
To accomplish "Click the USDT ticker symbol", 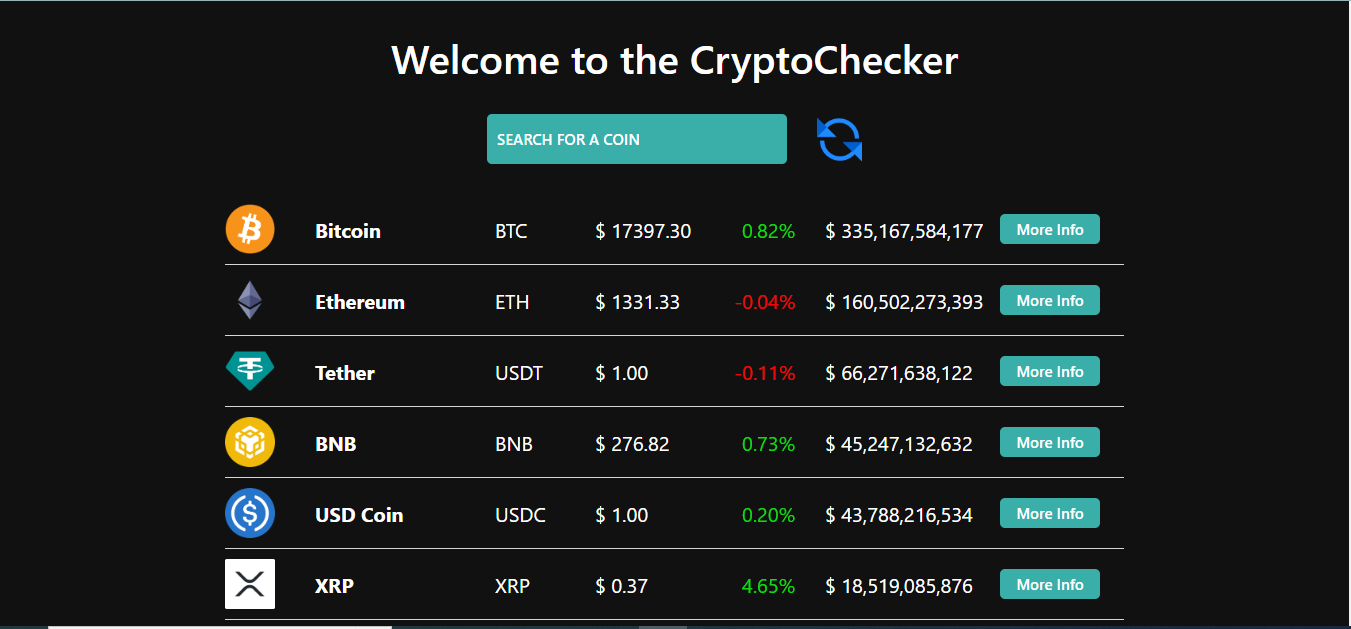I will [519, 373].
